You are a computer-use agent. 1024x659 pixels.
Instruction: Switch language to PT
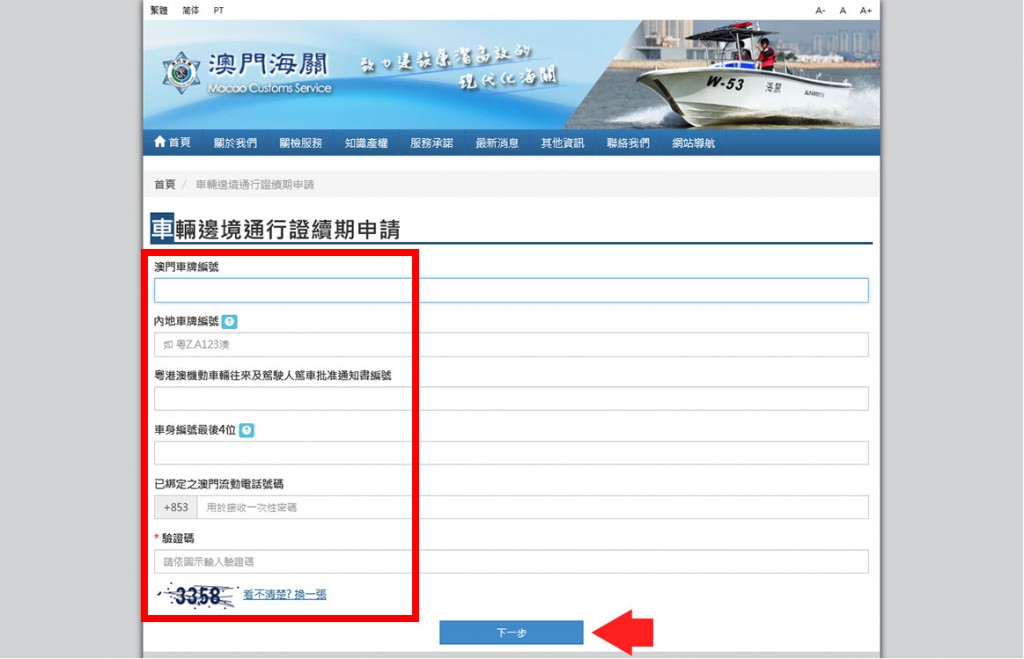coord(219,10)
